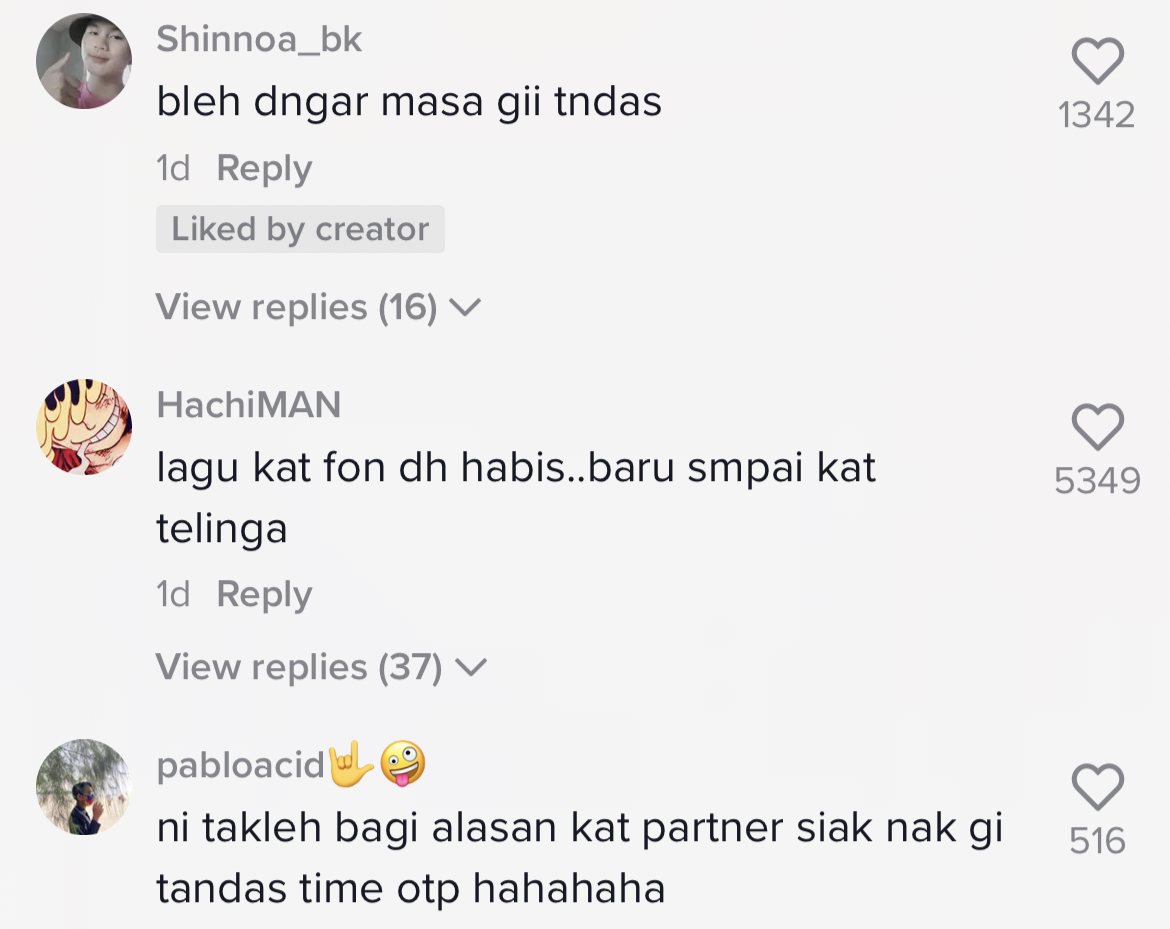
Task: Click the 5349 likes count
Action: (x=1097, y=481)
